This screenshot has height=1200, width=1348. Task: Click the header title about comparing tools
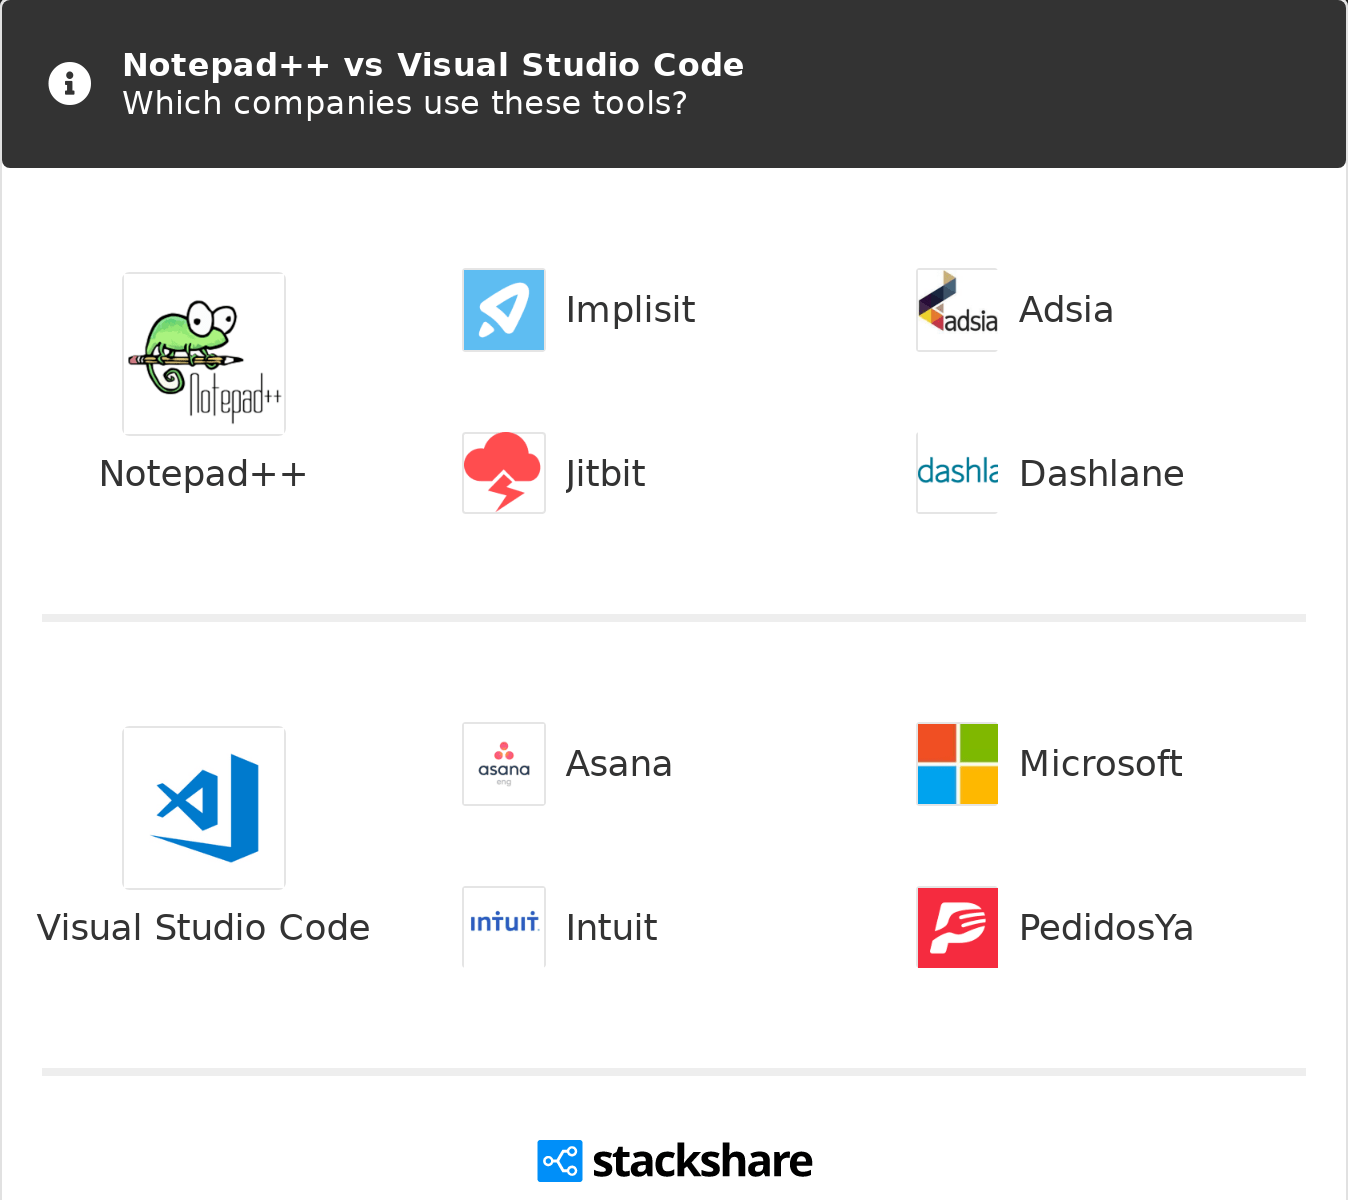point(433,64)
